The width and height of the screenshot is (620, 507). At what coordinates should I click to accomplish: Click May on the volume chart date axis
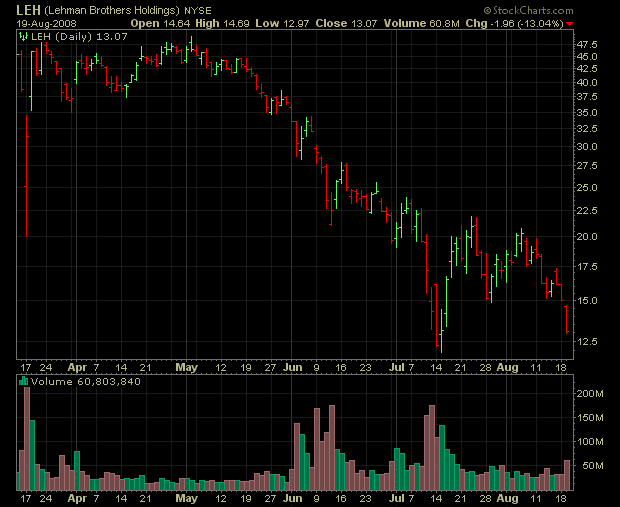coord(187,498)
